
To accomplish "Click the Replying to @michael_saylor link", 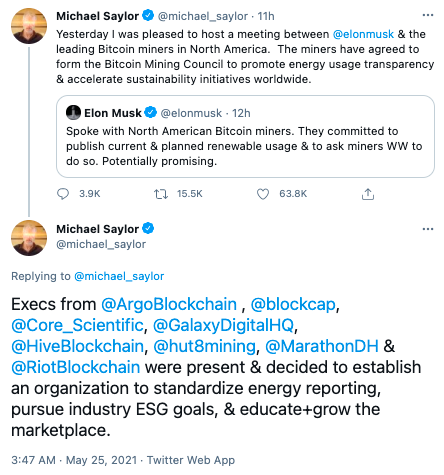I will click(x=119, y=276).
